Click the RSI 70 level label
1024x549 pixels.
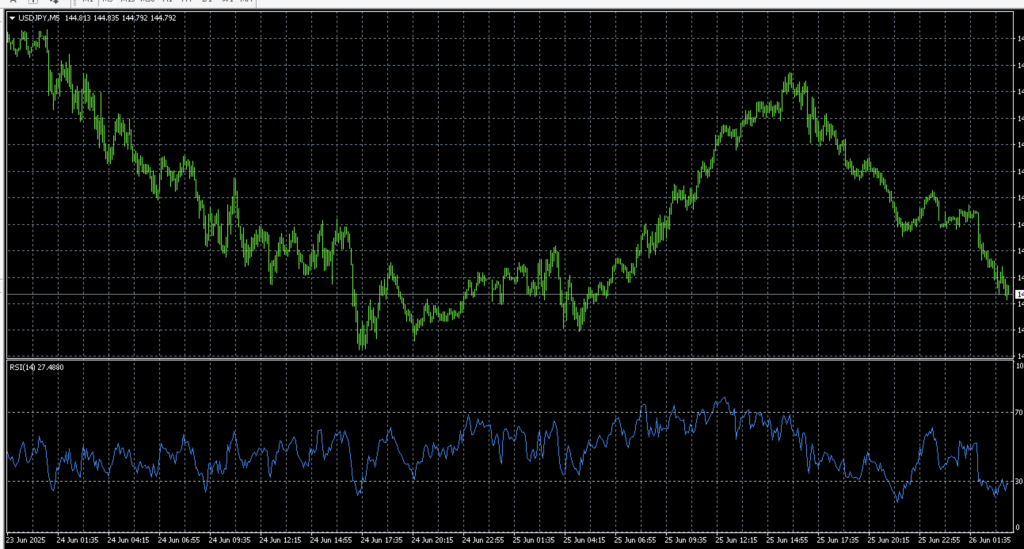click(x=1018, y=411)
